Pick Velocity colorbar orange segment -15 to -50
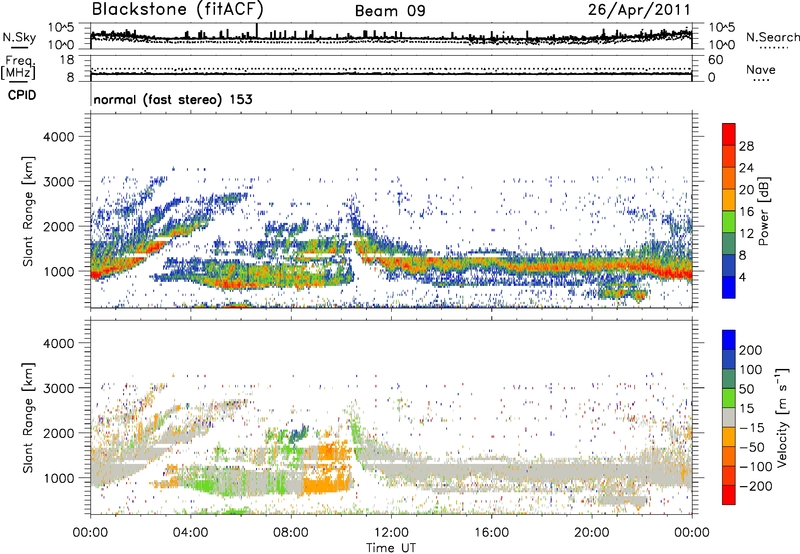800x554 pixels. click(729, 437)
